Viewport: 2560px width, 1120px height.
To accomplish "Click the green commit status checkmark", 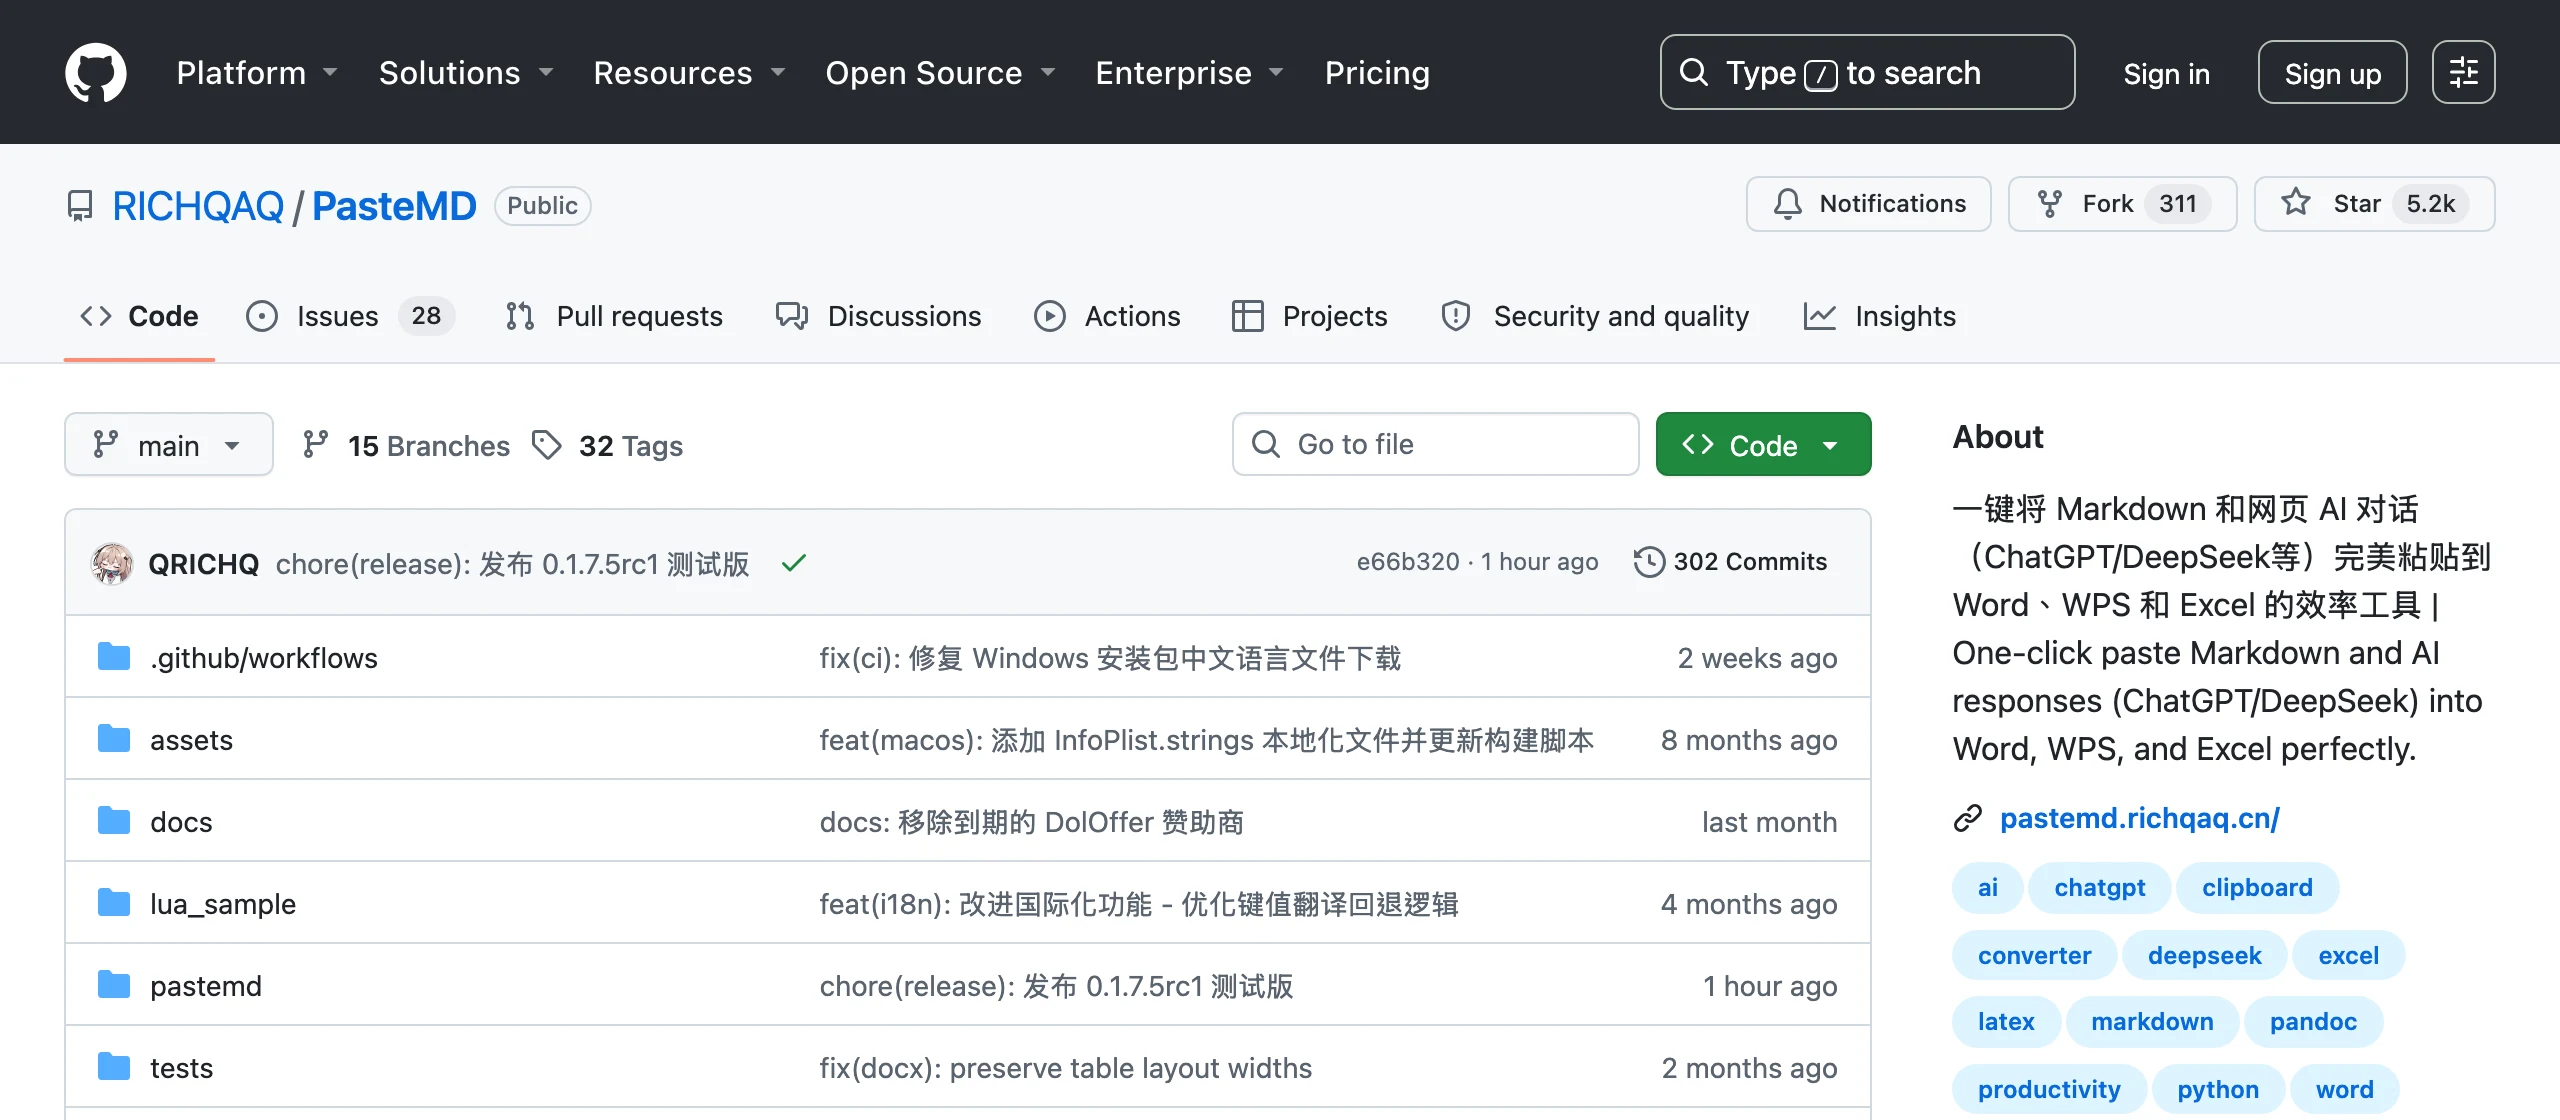I will click(794, 563).
